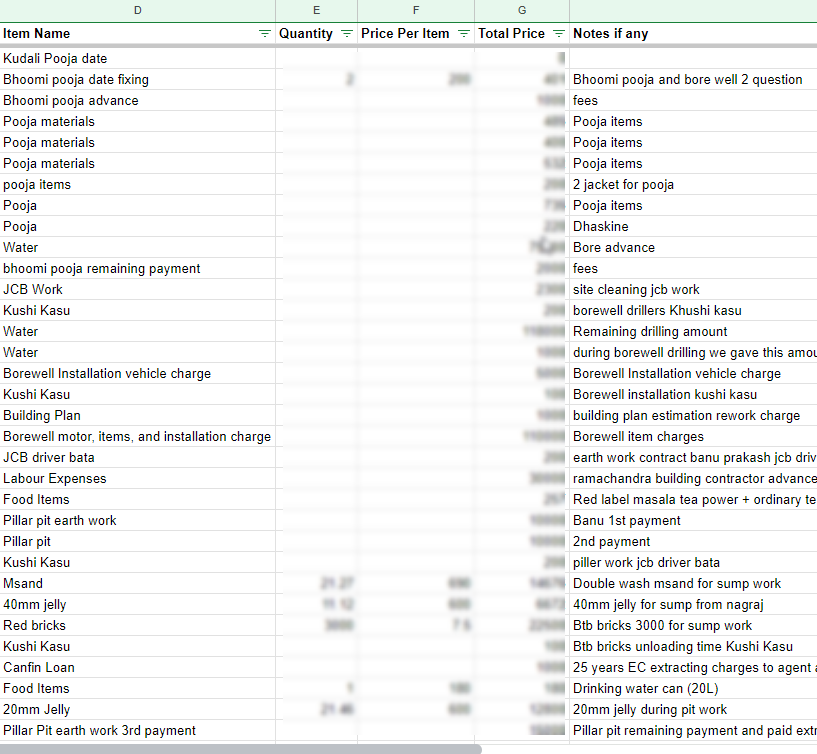
Task: Click the Total Price filter icon
Action: pyautogui.click(x=559, y=34)
